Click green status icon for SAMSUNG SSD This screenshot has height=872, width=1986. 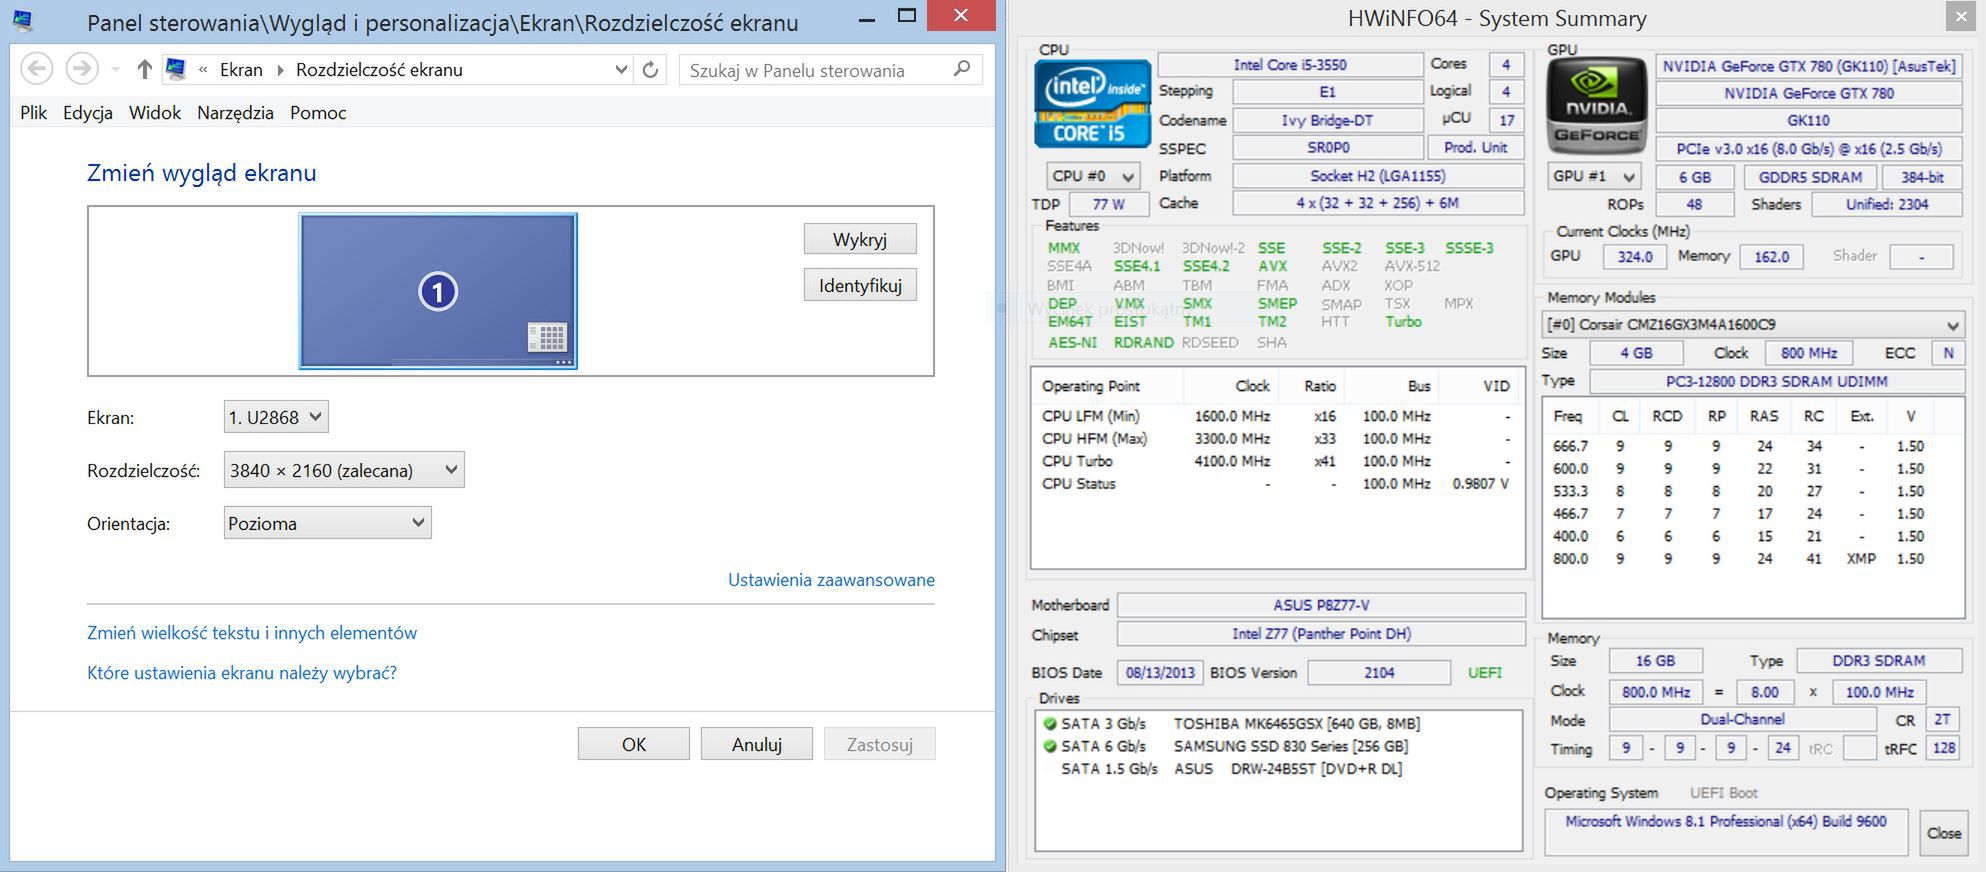[1049, 746]
